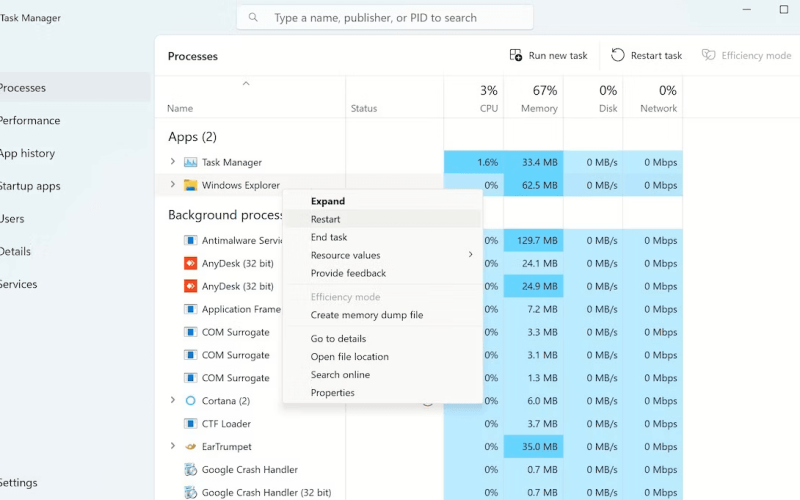The image size is (800, 500).
Task: Expand the Windows Explorer row chevron
Action: pos(172,185)
